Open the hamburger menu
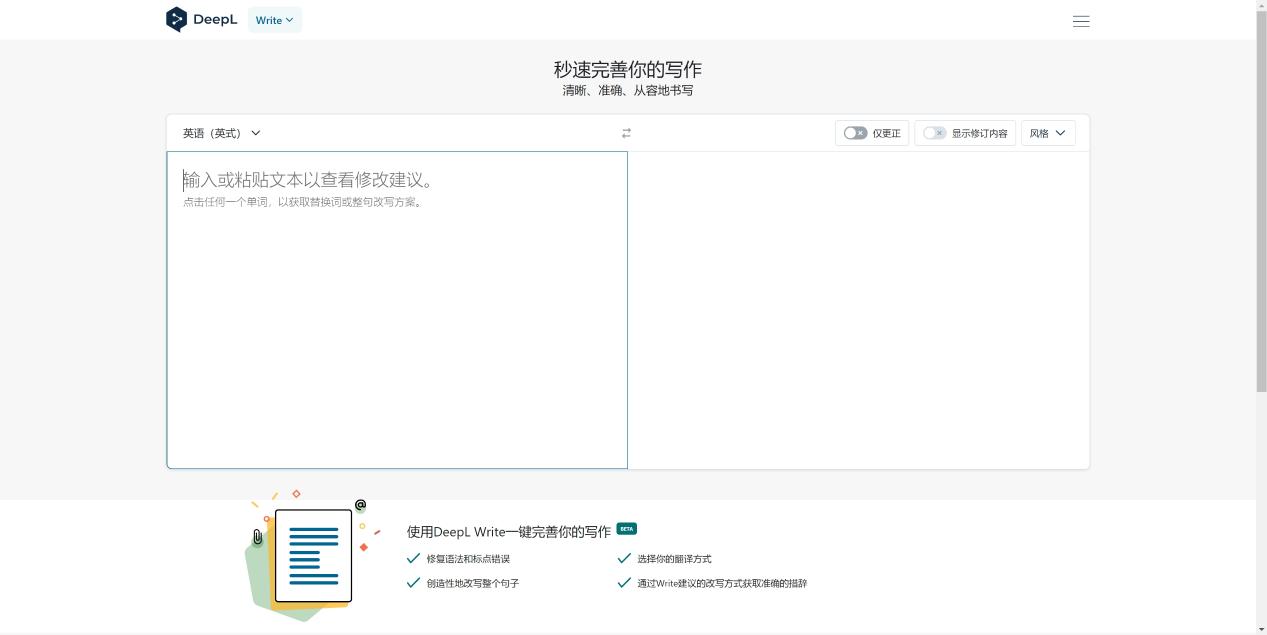This screenshot has height=635, width=1267. click(1081, 21)
